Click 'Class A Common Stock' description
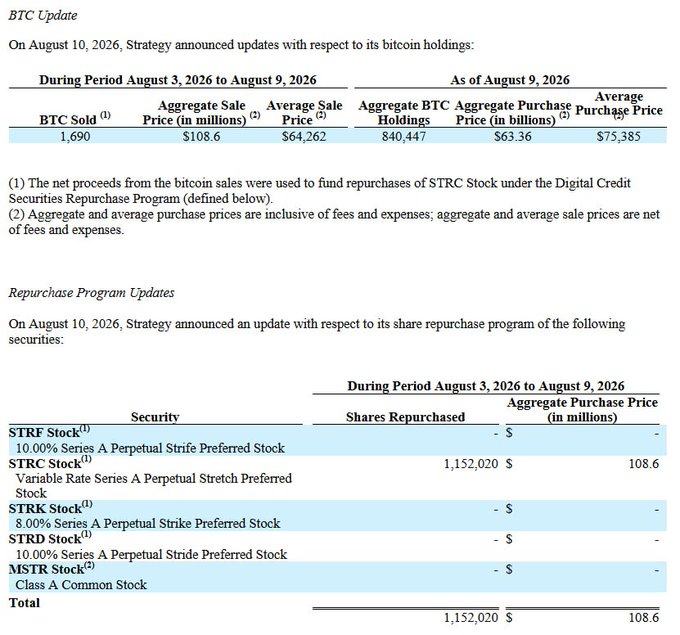Viewport: 680px width, 635px height. [x=81, y=585]
